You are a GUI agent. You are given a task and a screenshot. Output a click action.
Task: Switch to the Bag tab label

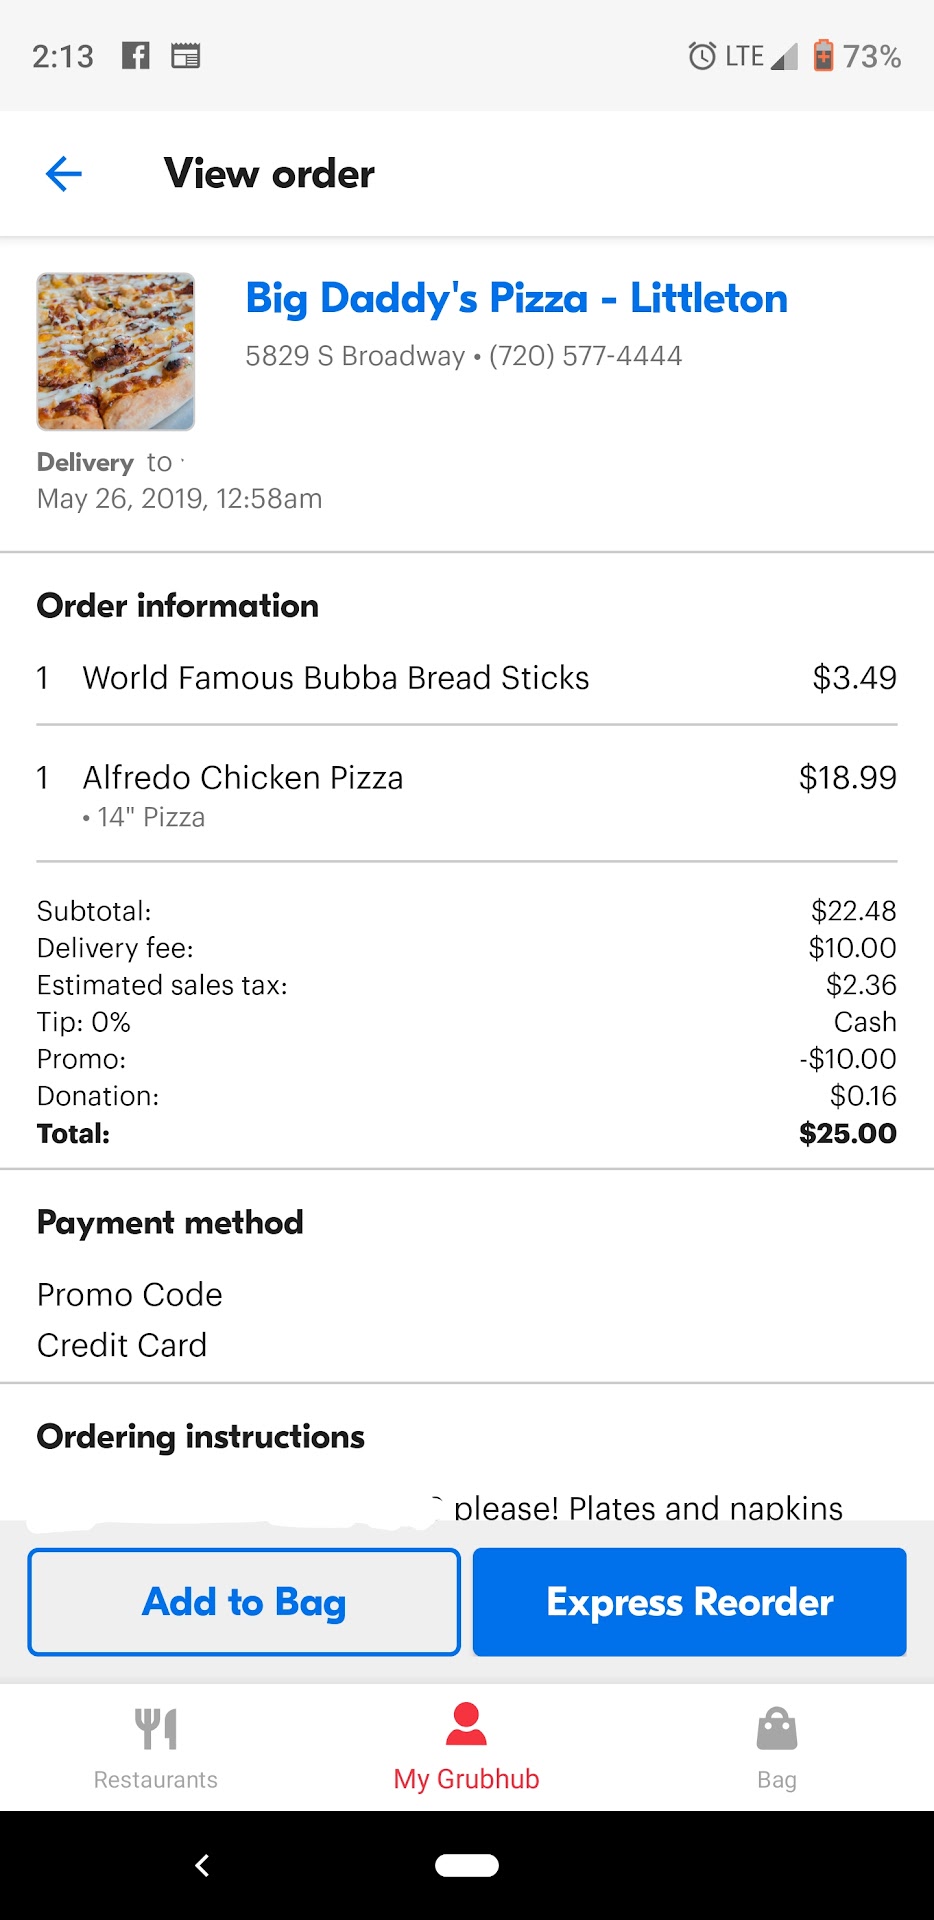[x=777, y=1780]
